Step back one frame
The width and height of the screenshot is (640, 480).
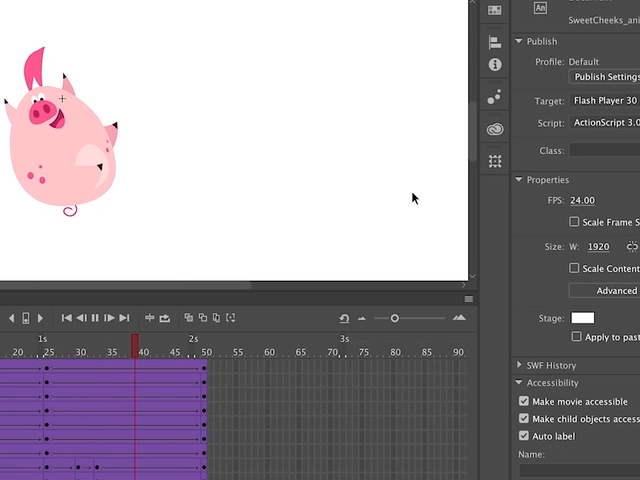tap(81, 318)
